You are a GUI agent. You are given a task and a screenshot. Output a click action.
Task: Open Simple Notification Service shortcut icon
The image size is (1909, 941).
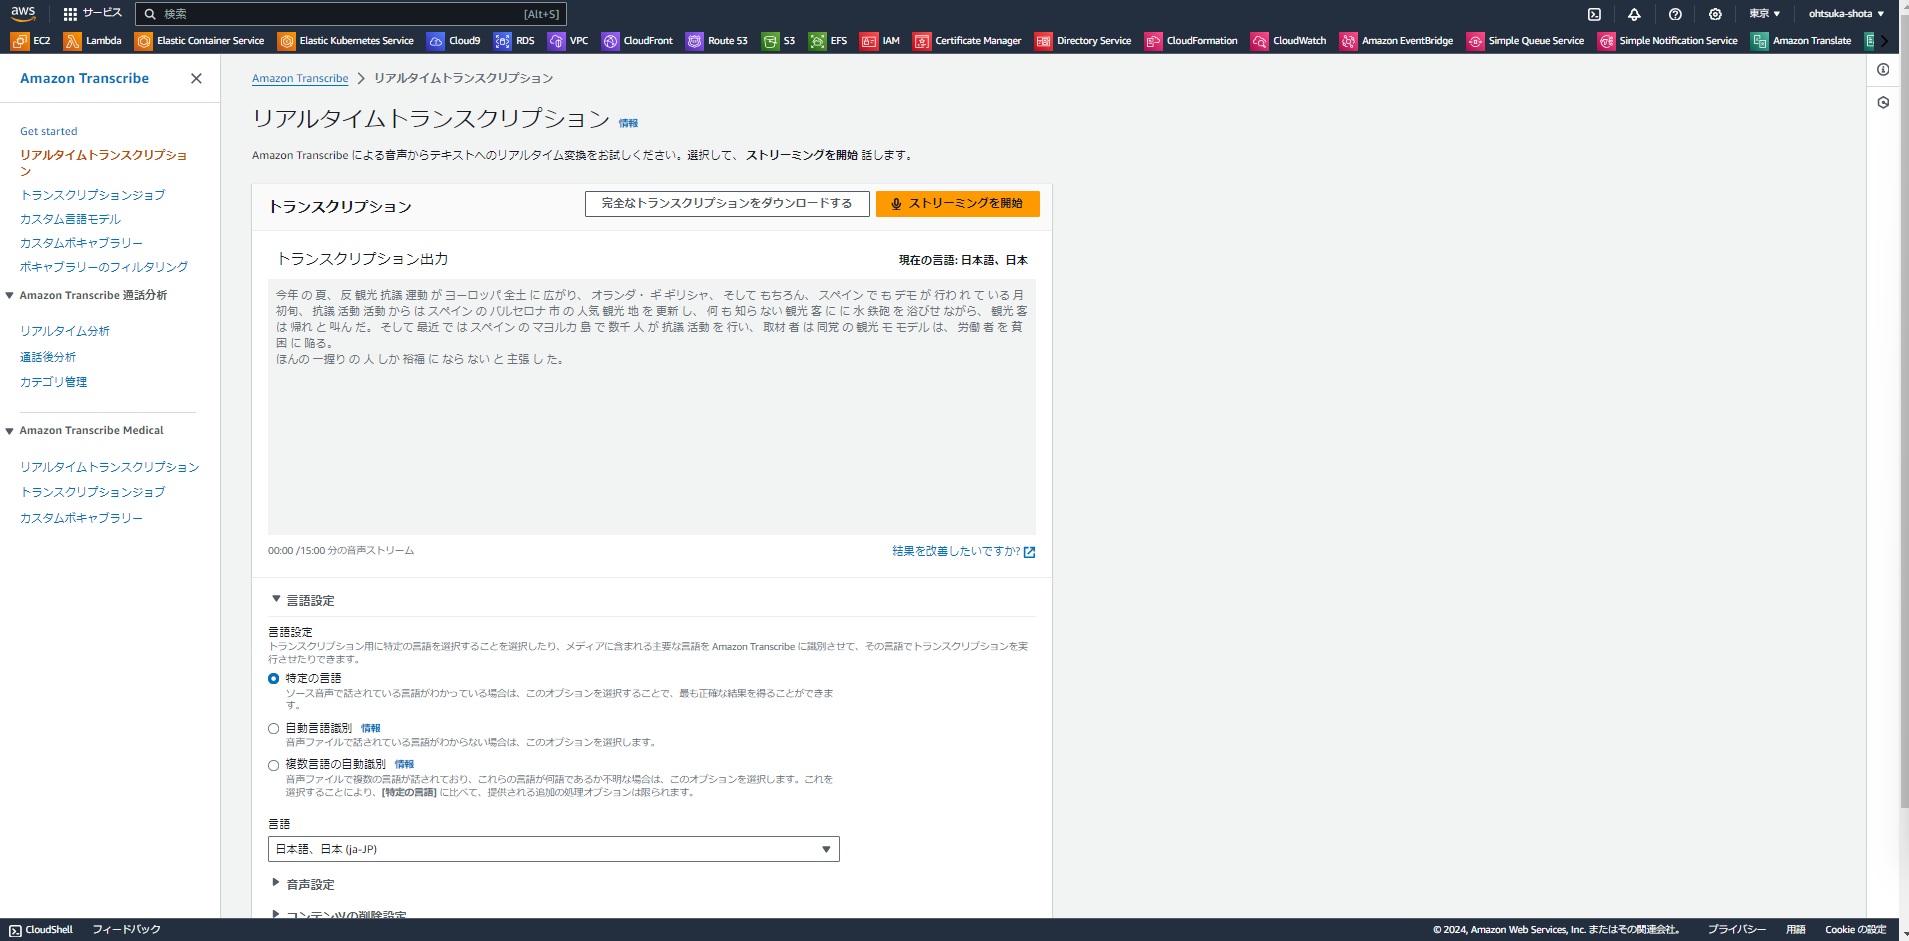tap(1606, 41)
